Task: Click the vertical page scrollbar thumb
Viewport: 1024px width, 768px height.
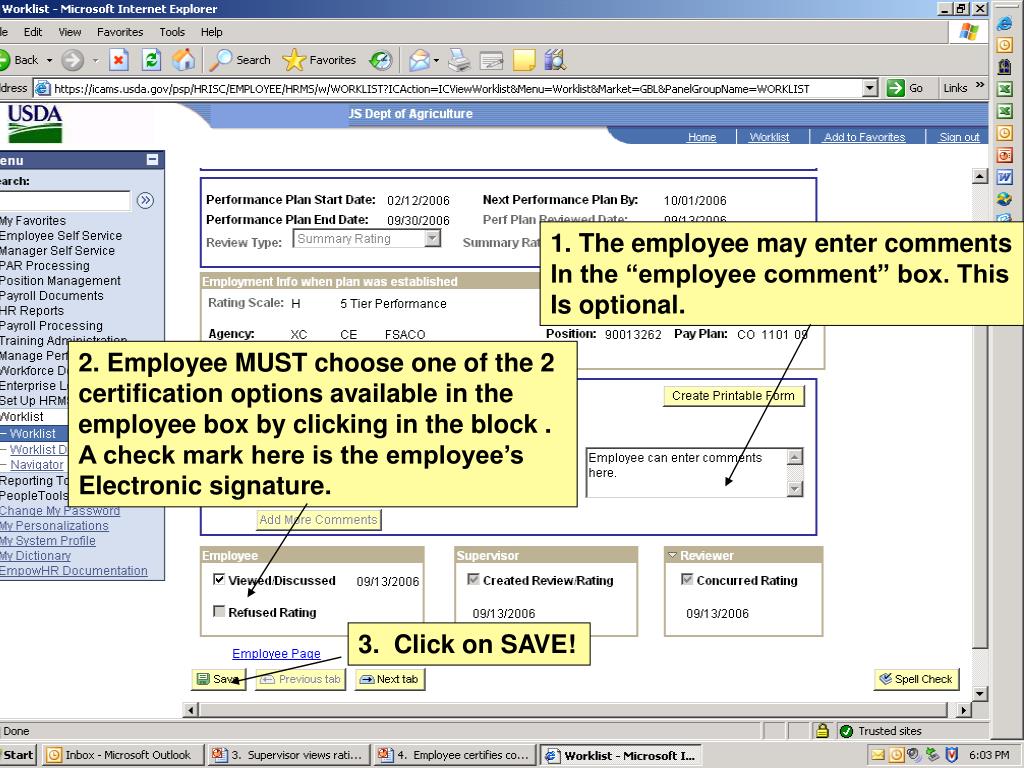Action: pyautogui.click(x=980, y=415)
